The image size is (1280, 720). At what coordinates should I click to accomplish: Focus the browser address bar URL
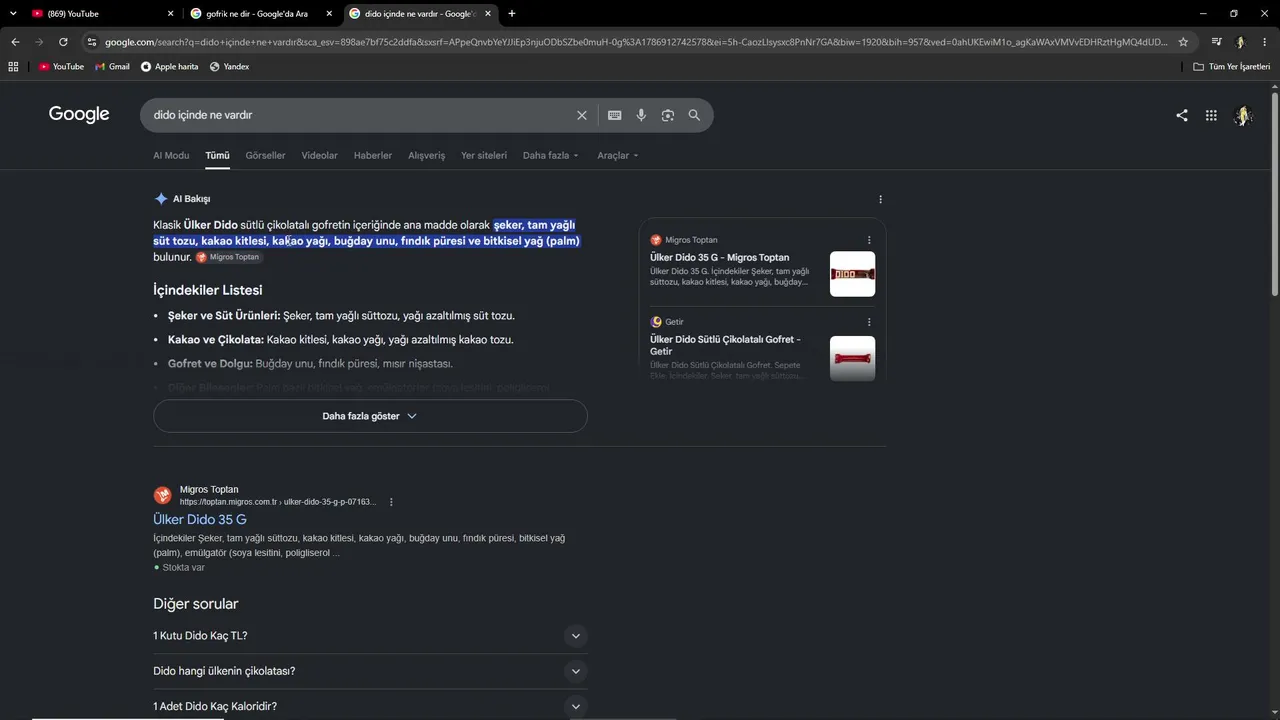636,42
